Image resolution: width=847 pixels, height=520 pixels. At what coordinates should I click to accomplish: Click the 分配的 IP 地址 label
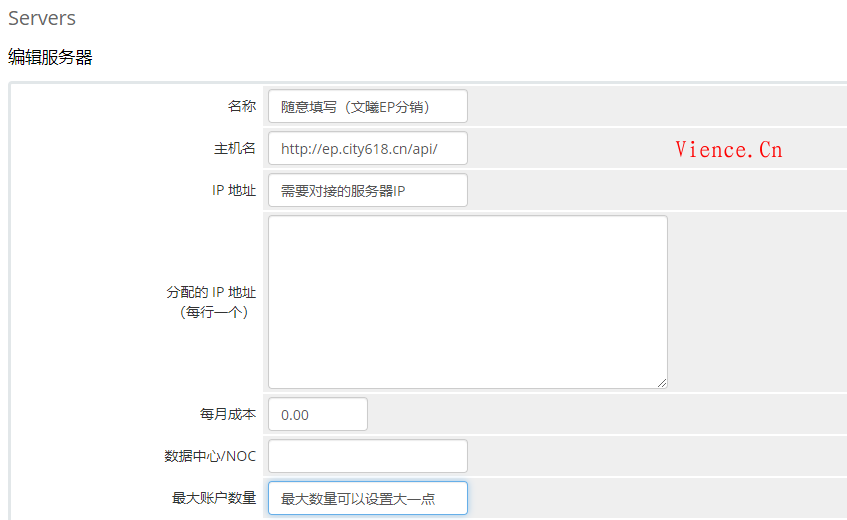(x=211, y=293)
